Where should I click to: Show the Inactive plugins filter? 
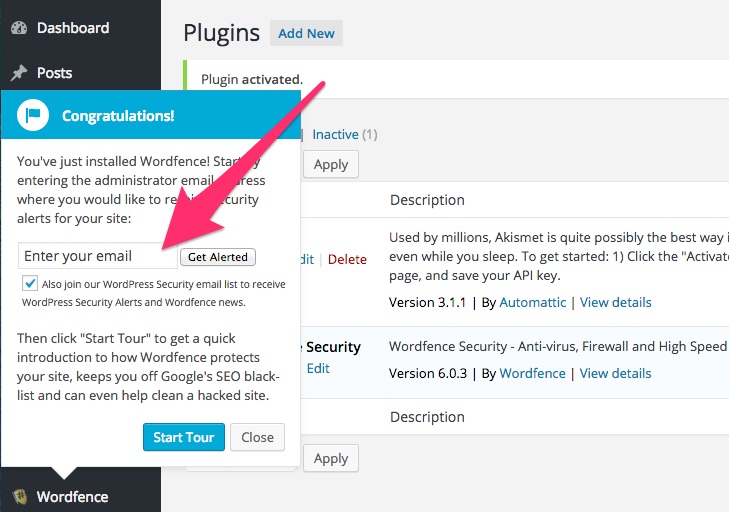point(335,134)
